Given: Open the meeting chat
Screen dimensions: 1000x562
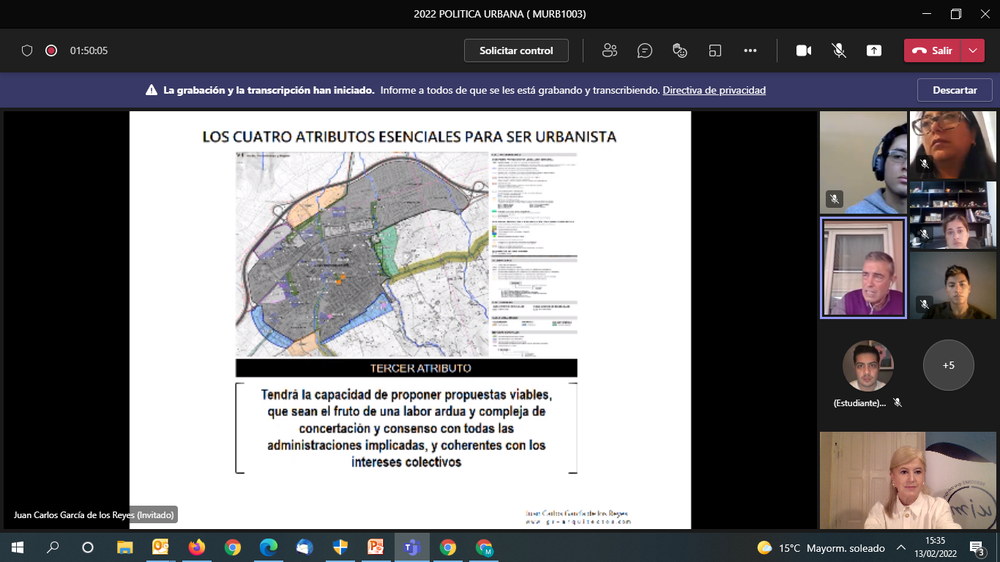Looking at the screenshot, I should (645, 51).
